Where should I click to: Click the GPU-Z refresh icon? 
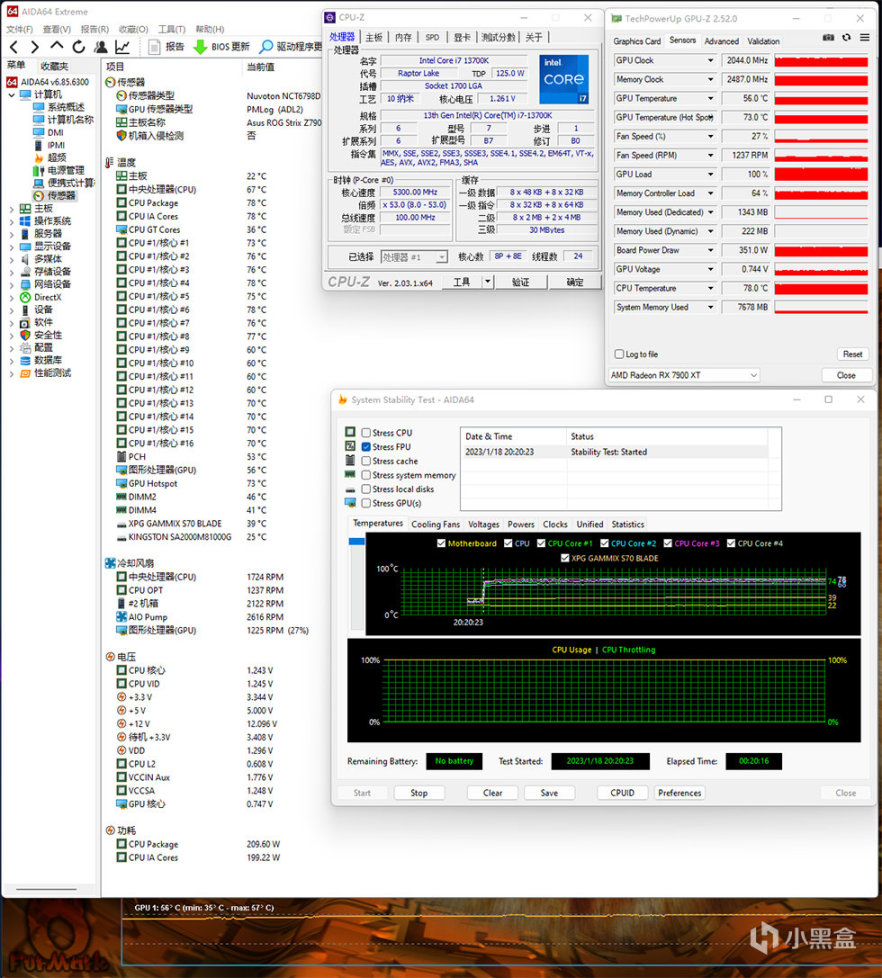(x=846, y=37)
